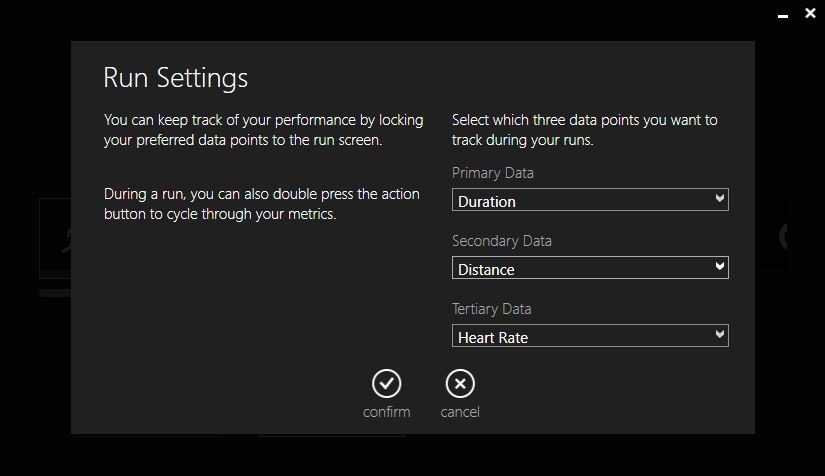Click the 'Primary Data' field label
The width and height of the screenshot is (825, 476).
492,173
